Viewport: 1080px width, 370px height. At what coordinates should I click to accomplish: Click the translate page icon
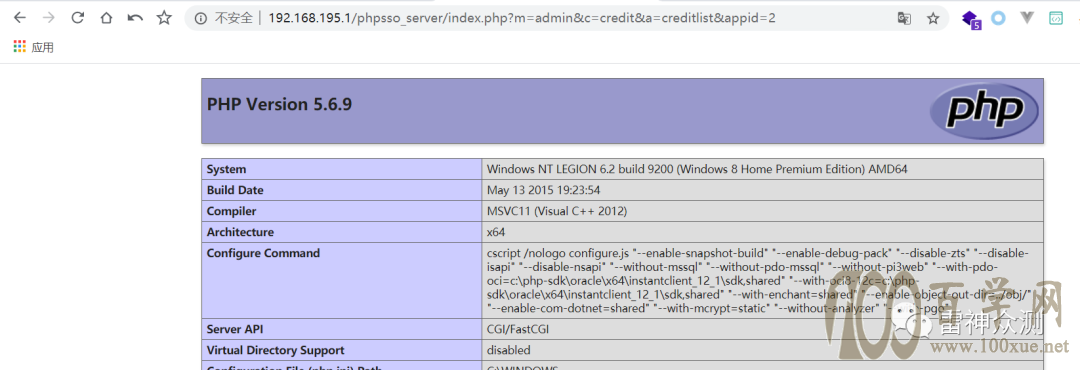tap(904, 19)
